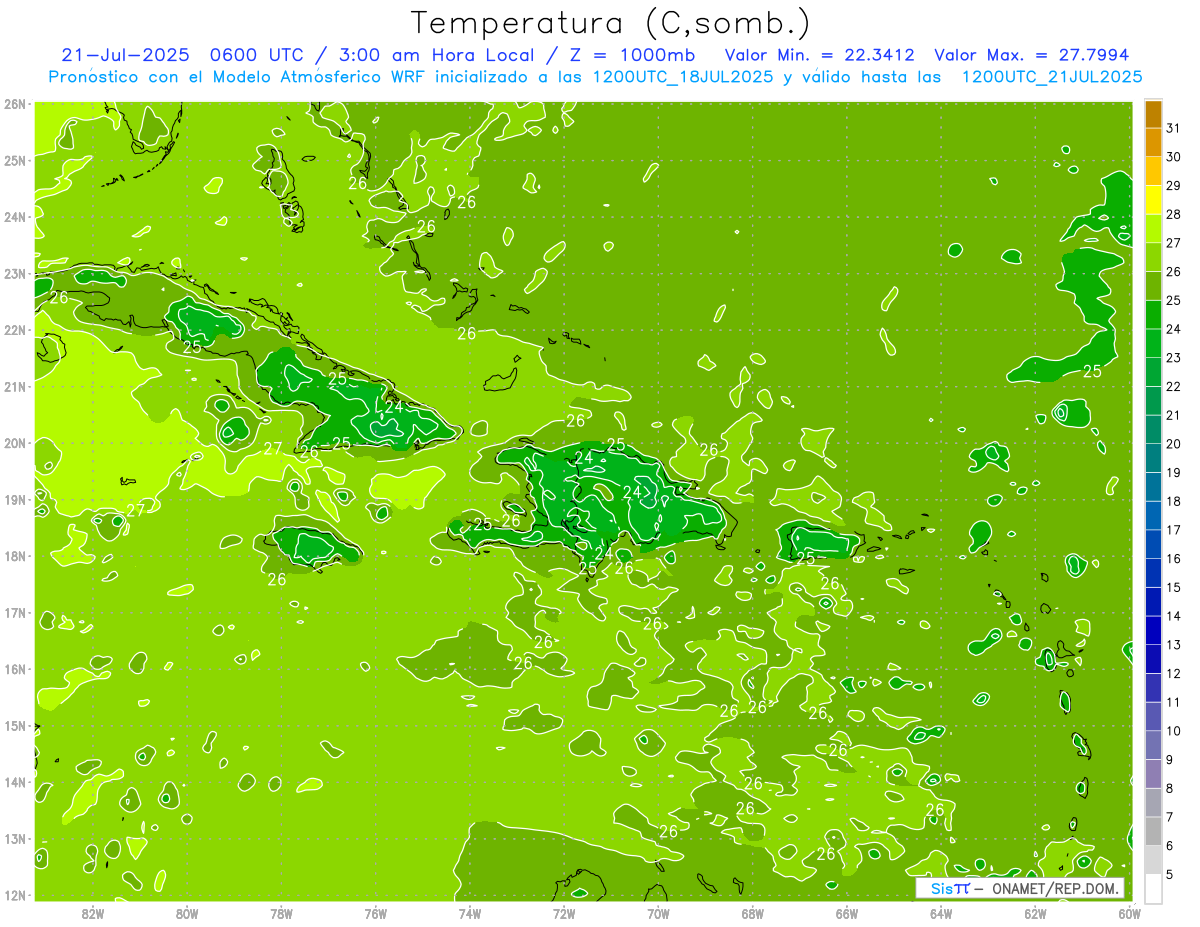This screenshot has height=927, width=1200.
Task: Click the 82W longitude axis label
Action: 93,913
